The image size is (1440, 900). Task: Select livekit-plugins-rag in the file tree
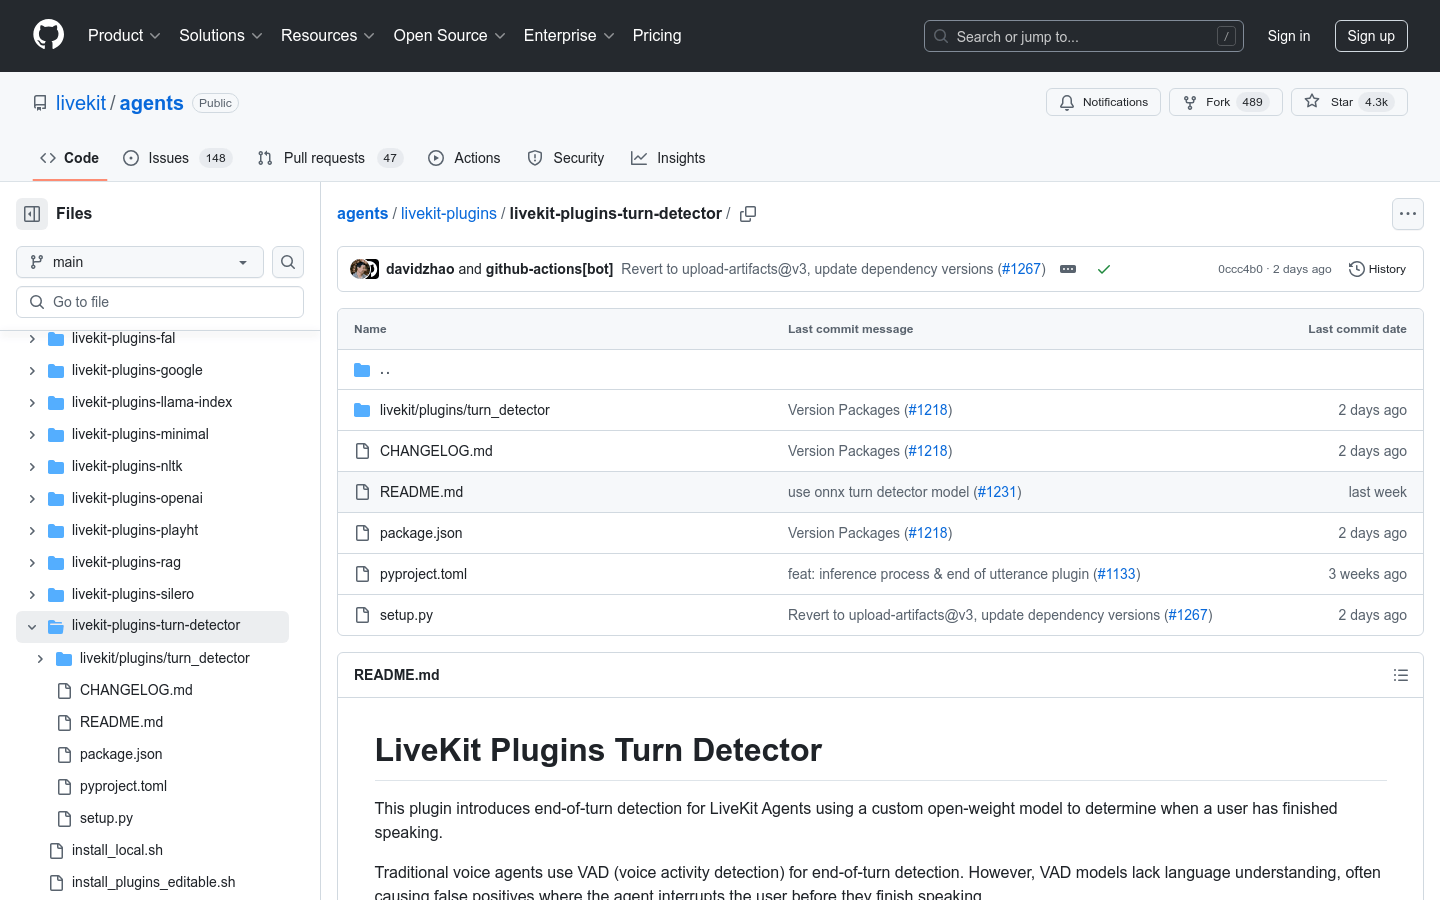[126, 562]
